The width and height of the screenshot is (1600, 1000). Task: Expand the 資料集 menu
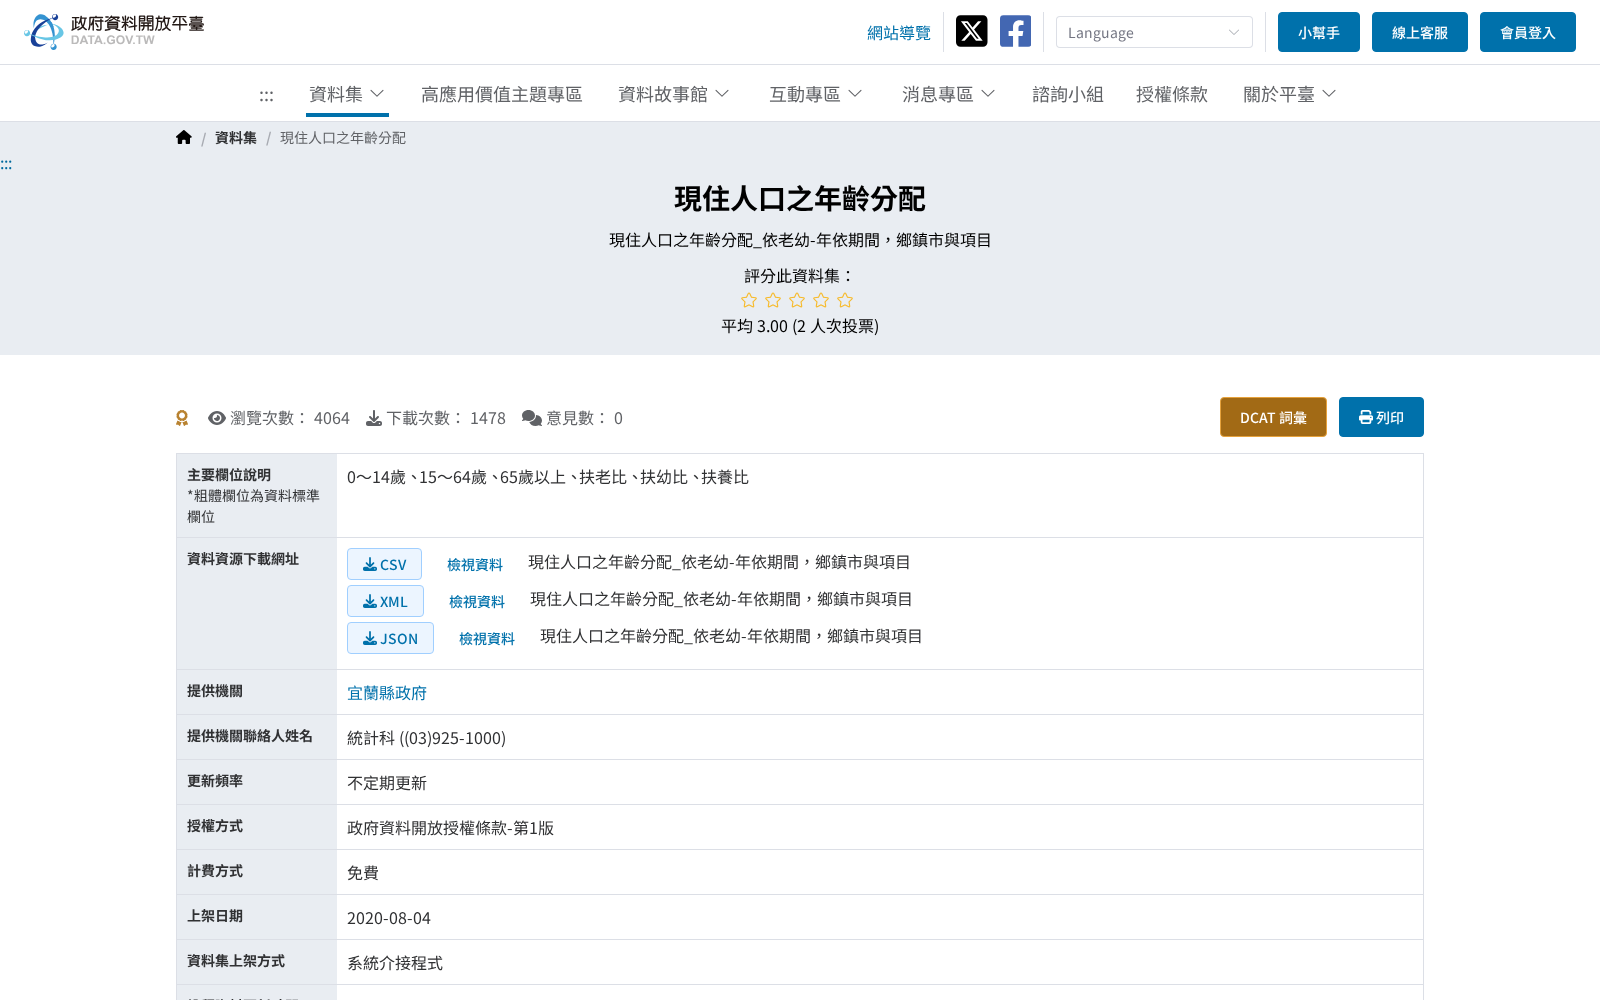(x=347, y=94)
